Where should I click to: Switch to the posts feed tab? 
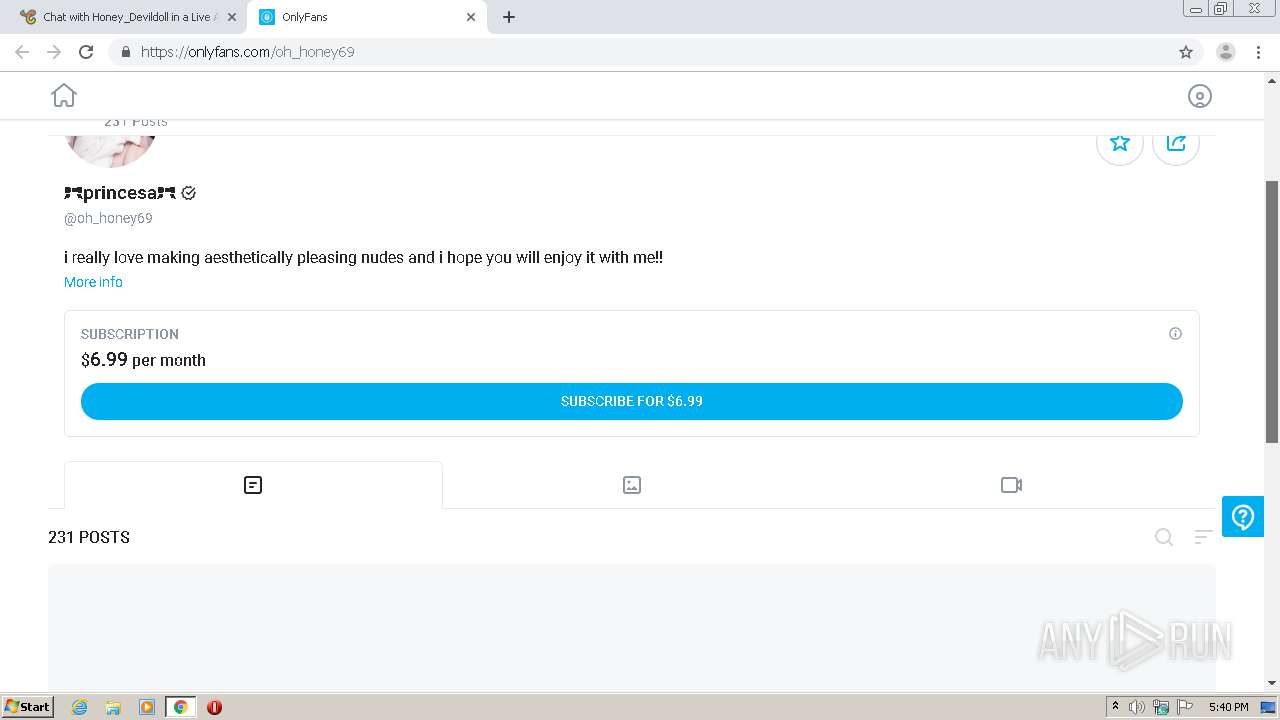pos(253,485)
